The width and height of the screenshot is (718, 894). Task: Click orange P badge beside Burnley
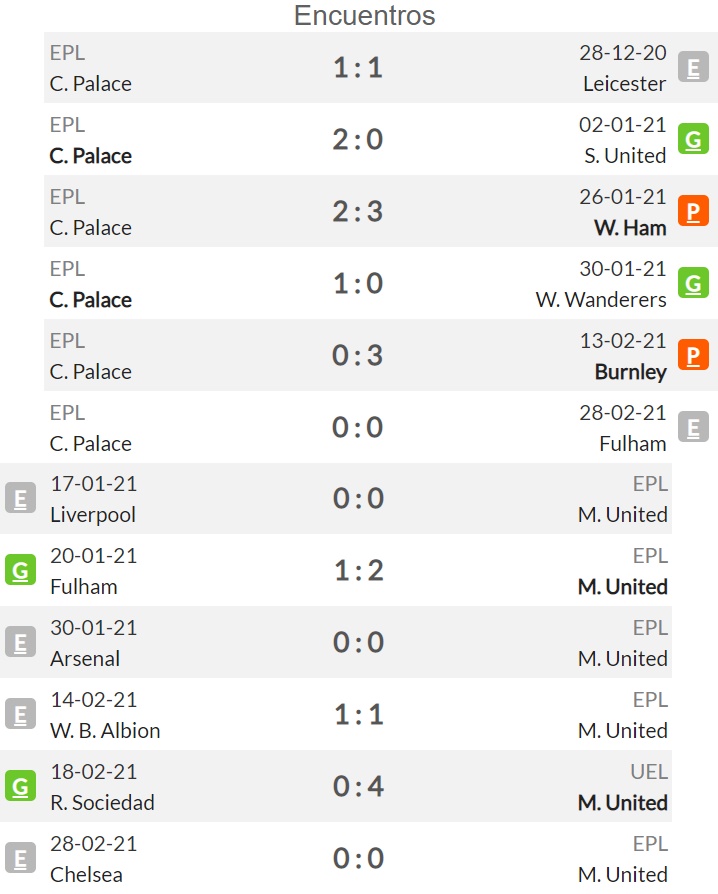coord(693,355)
